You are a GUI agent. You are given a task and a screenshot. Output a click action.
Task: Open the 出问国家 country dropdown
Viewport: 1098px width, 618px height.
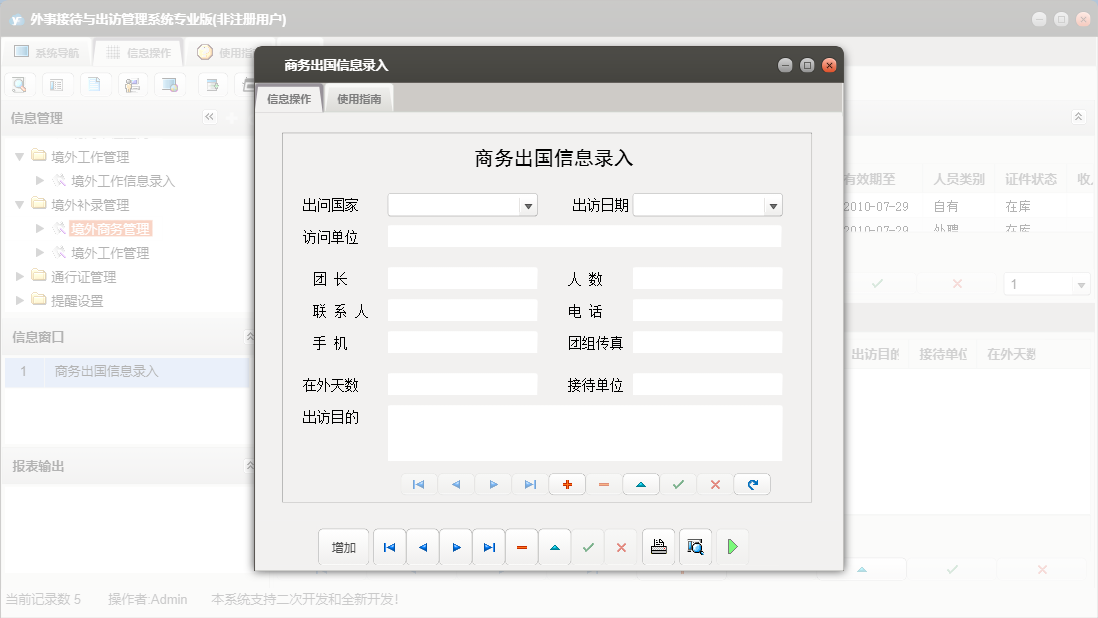click(527, 204)
